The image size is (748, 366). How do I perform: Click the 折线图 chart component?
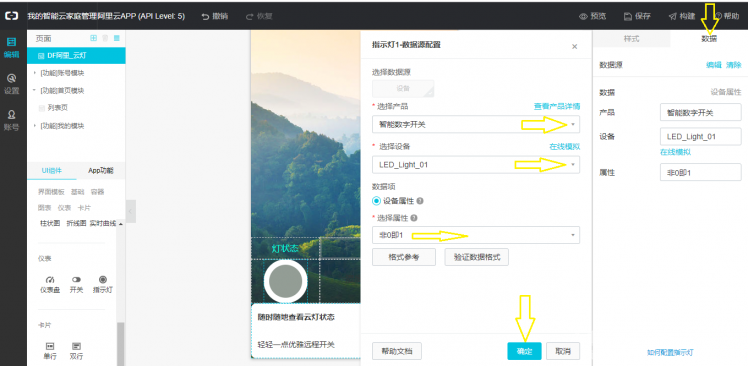point(76,223)
